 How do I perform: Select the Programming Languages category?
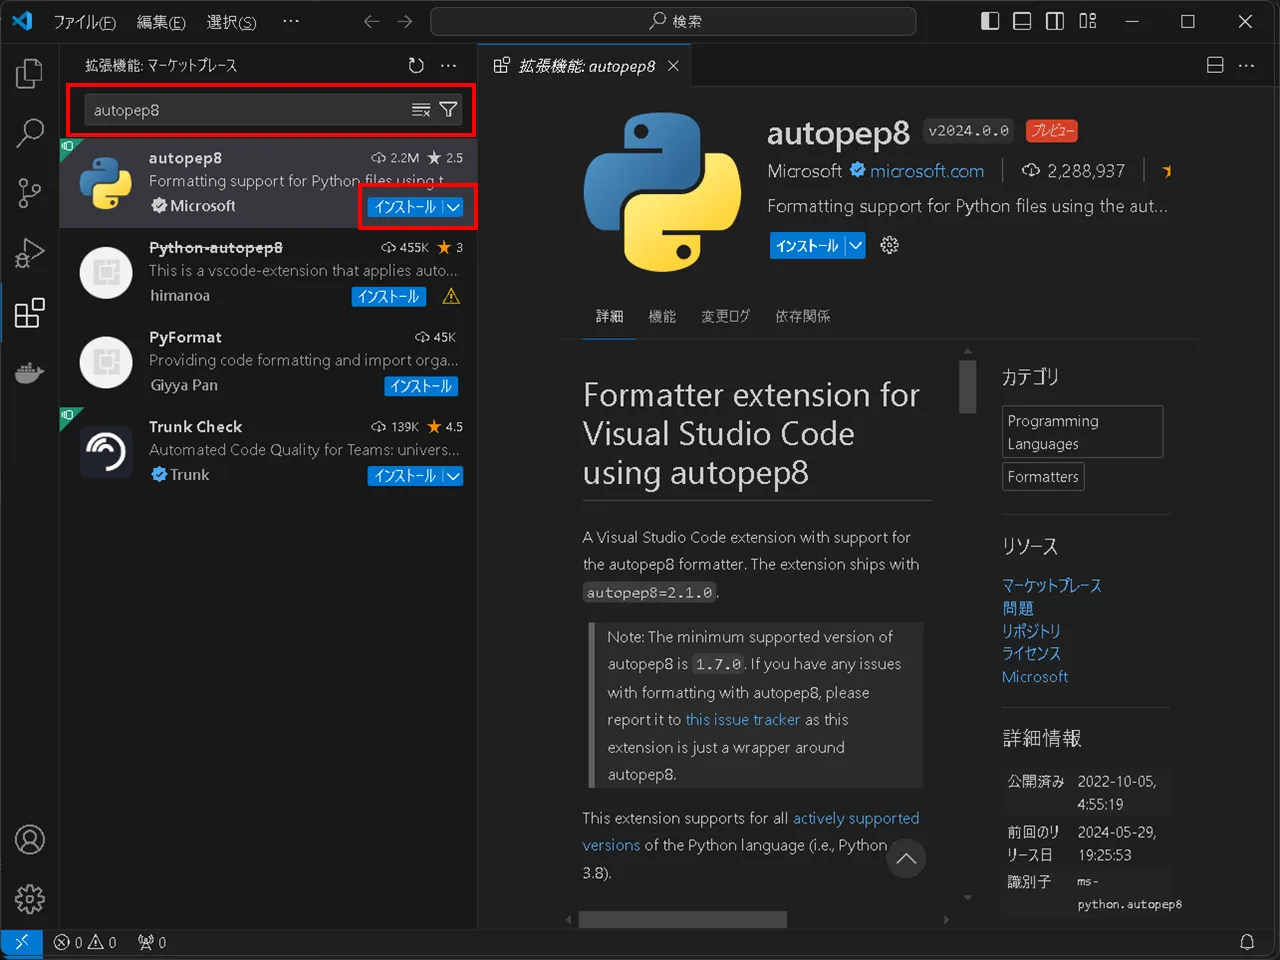1082,432
